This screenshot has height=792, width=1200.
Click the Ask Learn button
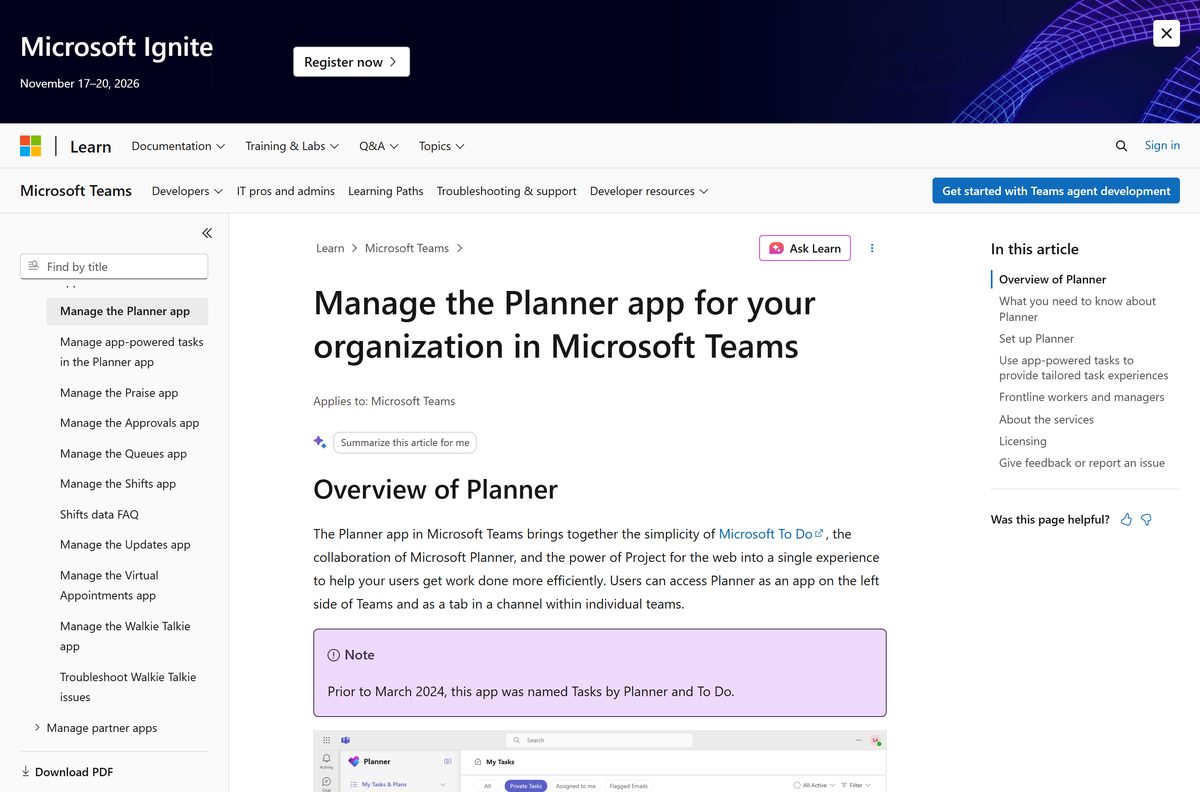click(x=805, y=248)
